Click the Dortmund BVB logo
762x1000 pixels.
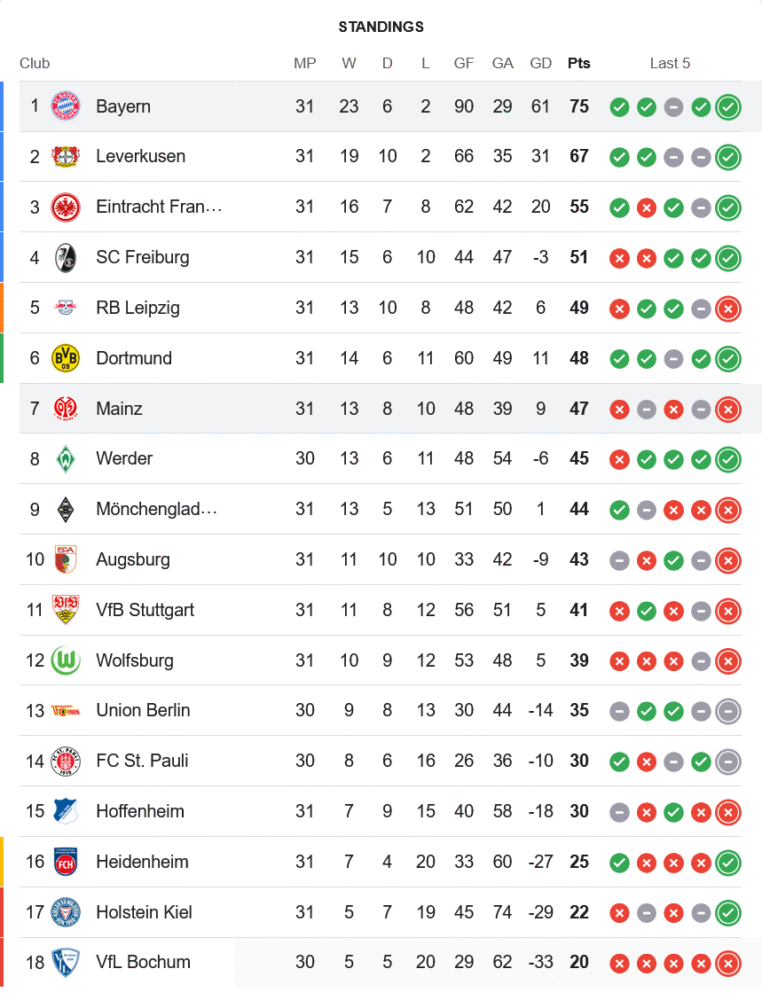[65, 358]
